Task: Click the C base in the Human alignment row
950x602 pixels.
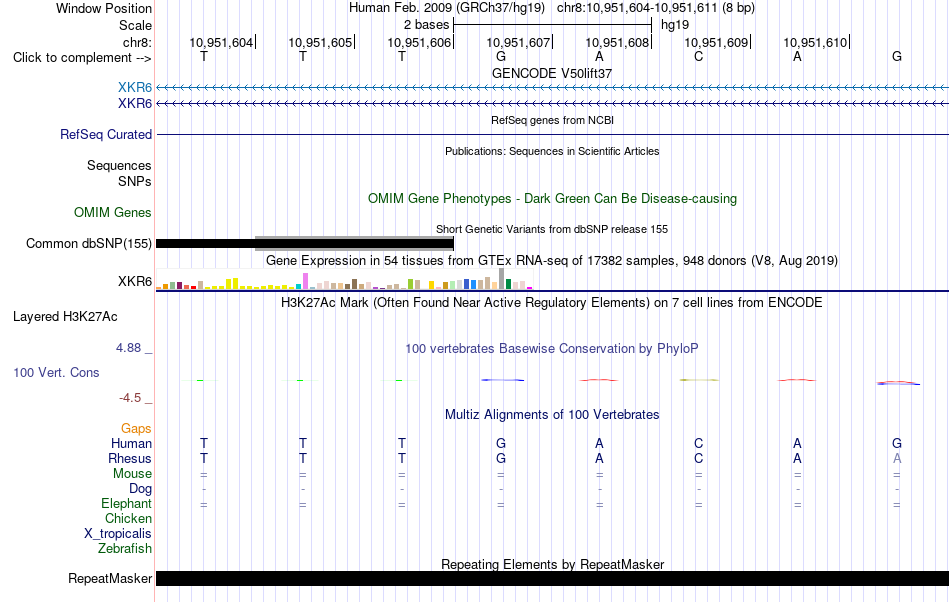Action: coord(699,443)
